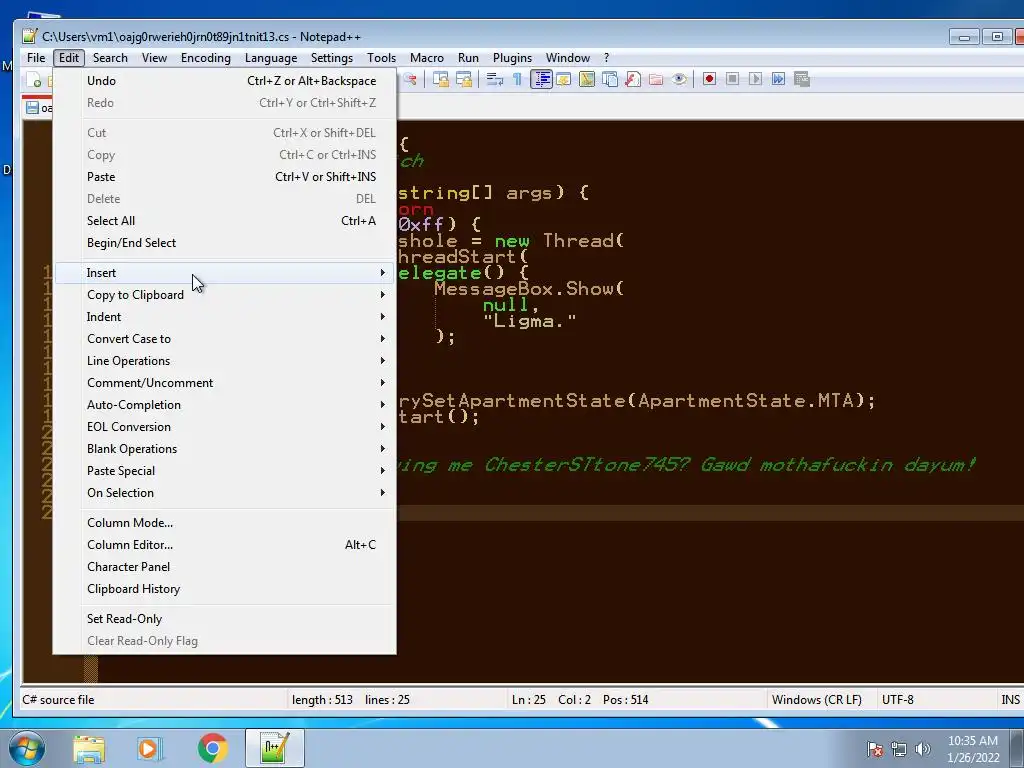
Task: Click the C# source file status text
Action: pos(58,700)
